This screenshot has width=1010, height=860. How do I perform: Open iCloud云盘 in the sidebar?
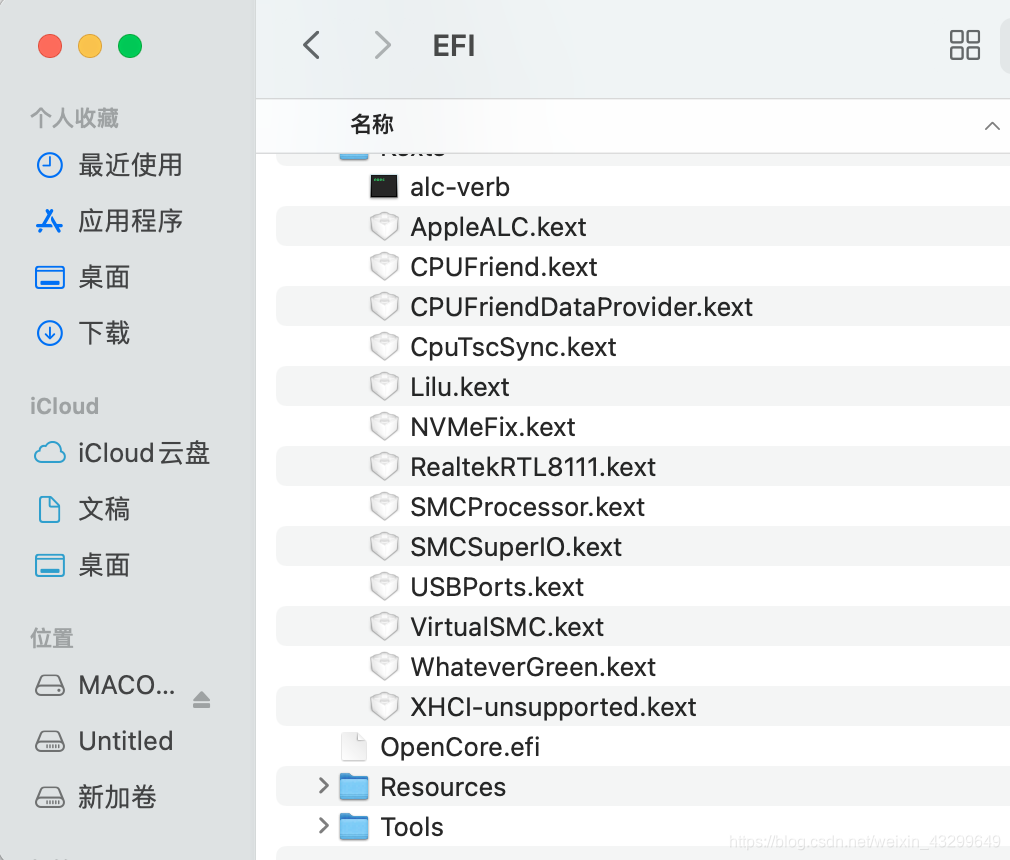tap(144, 453)
